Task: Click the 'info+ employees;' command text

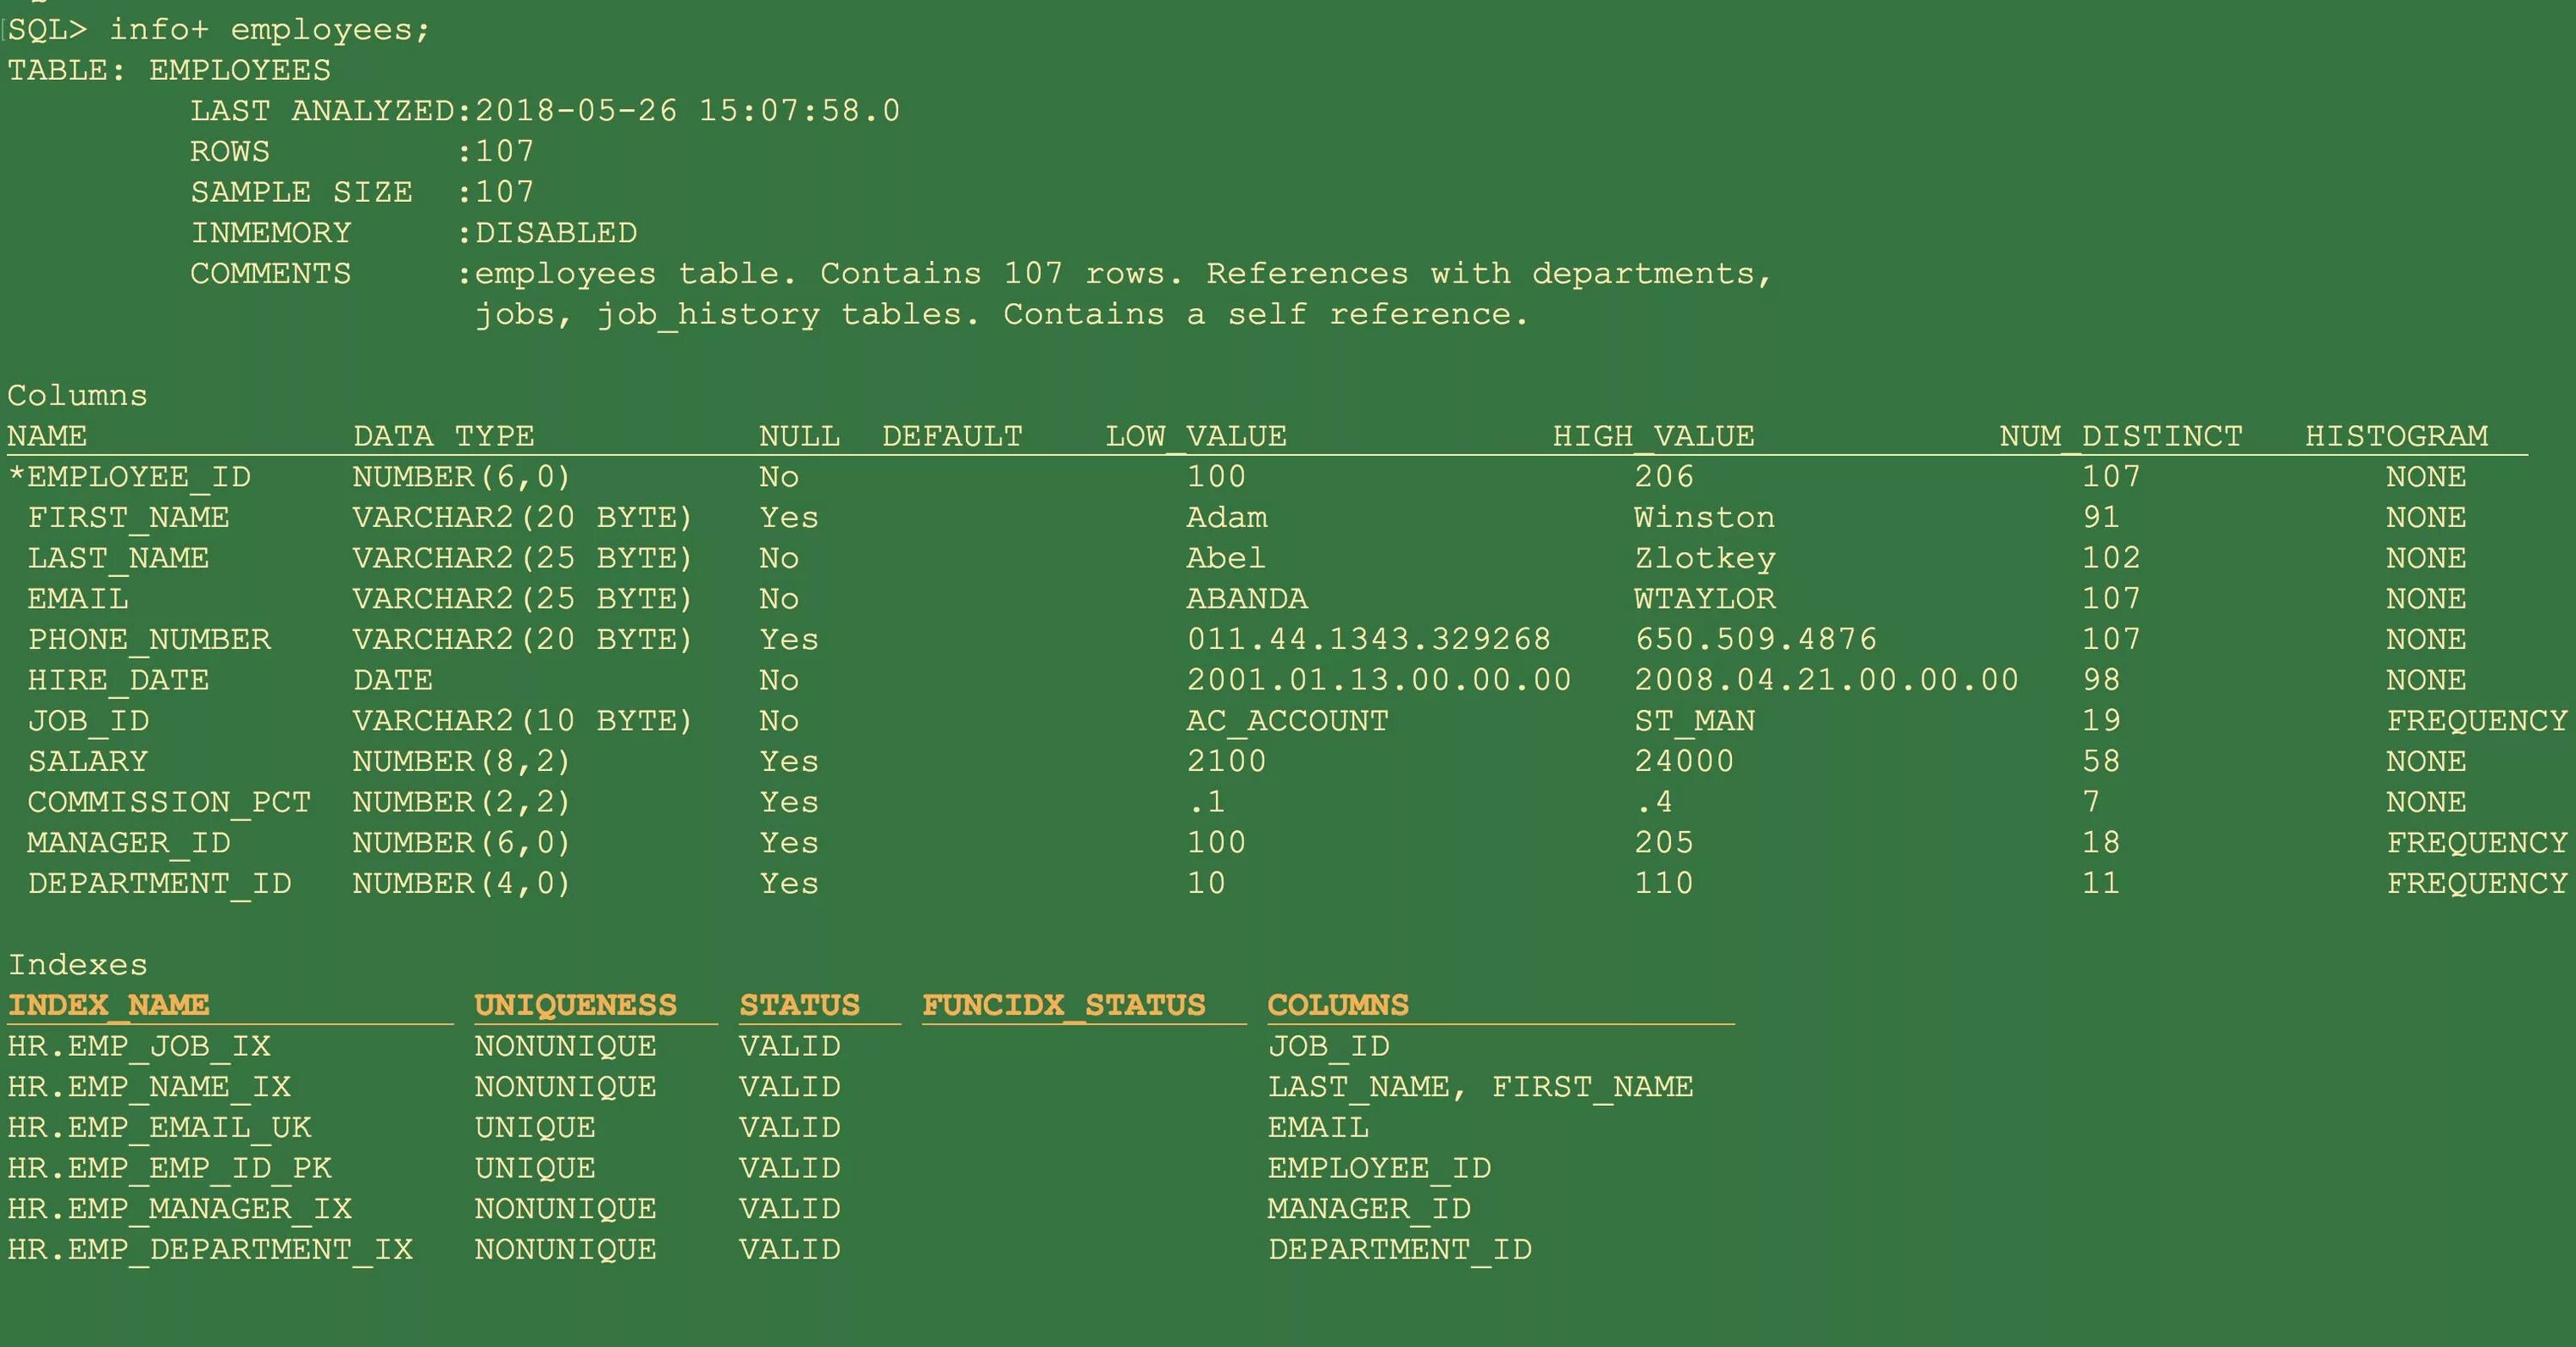Action: [268, 30]
